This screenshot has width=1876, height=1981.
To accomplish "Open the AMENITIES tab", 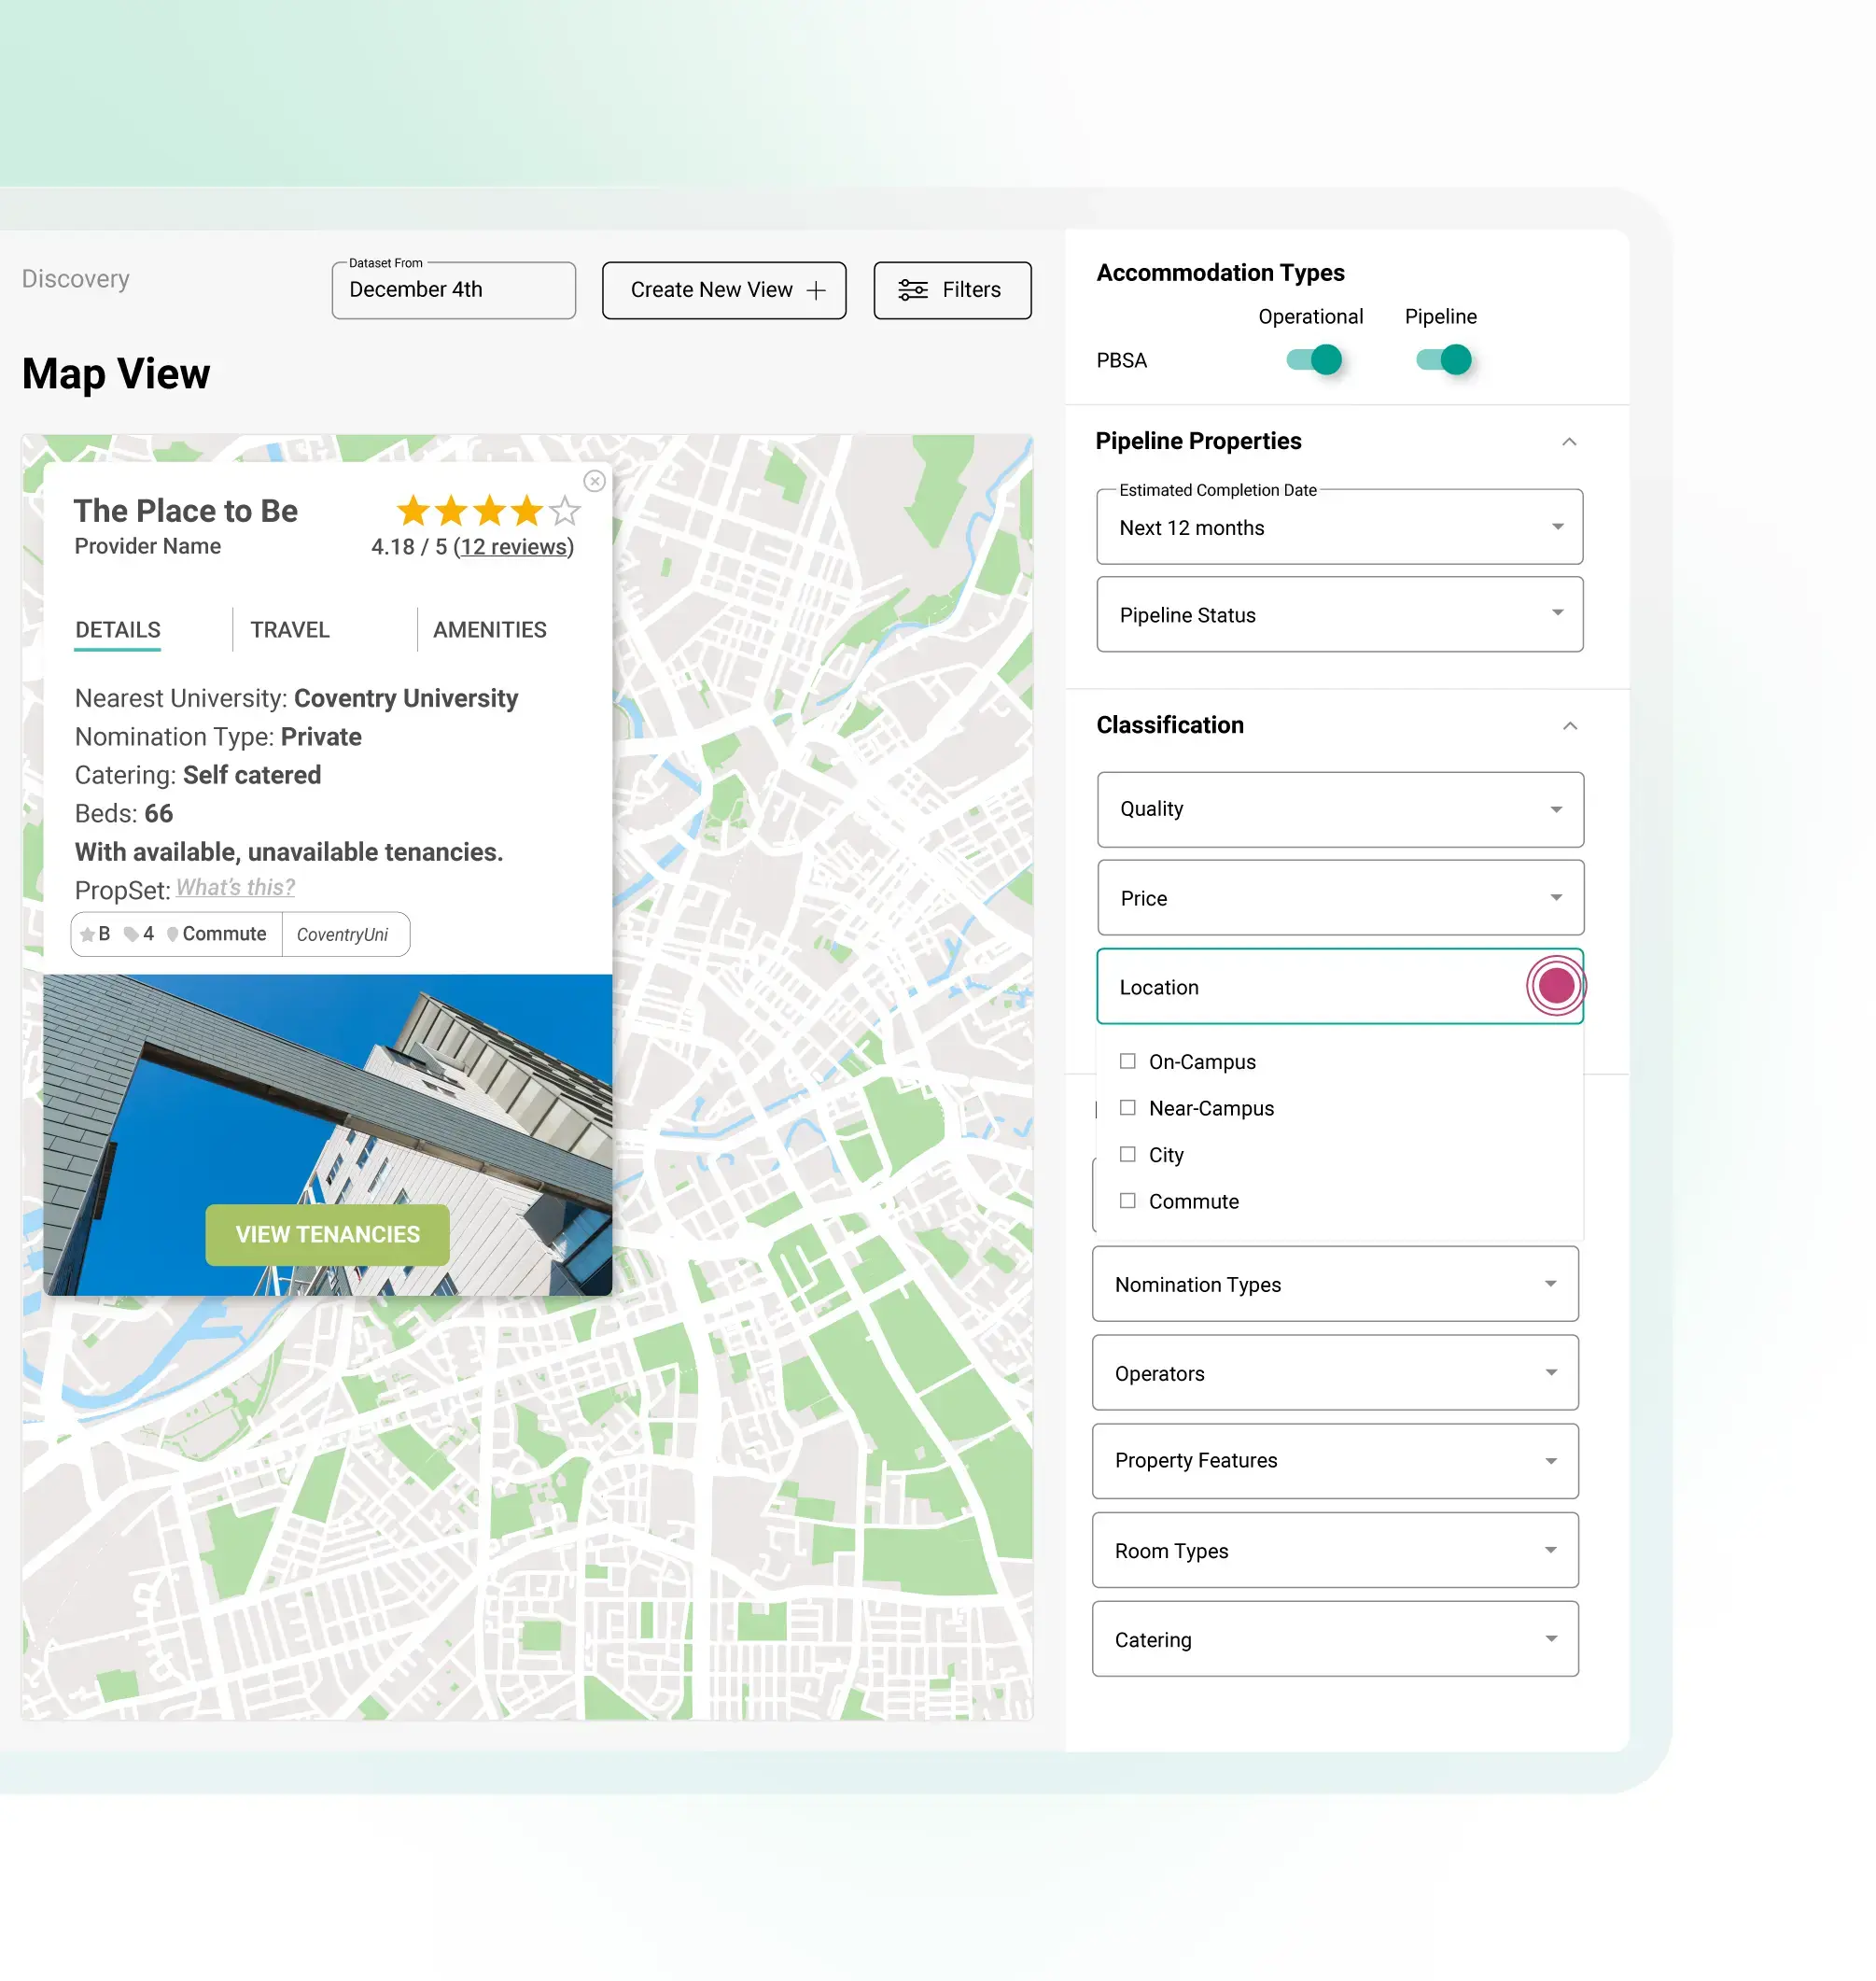I will [489, 629].
